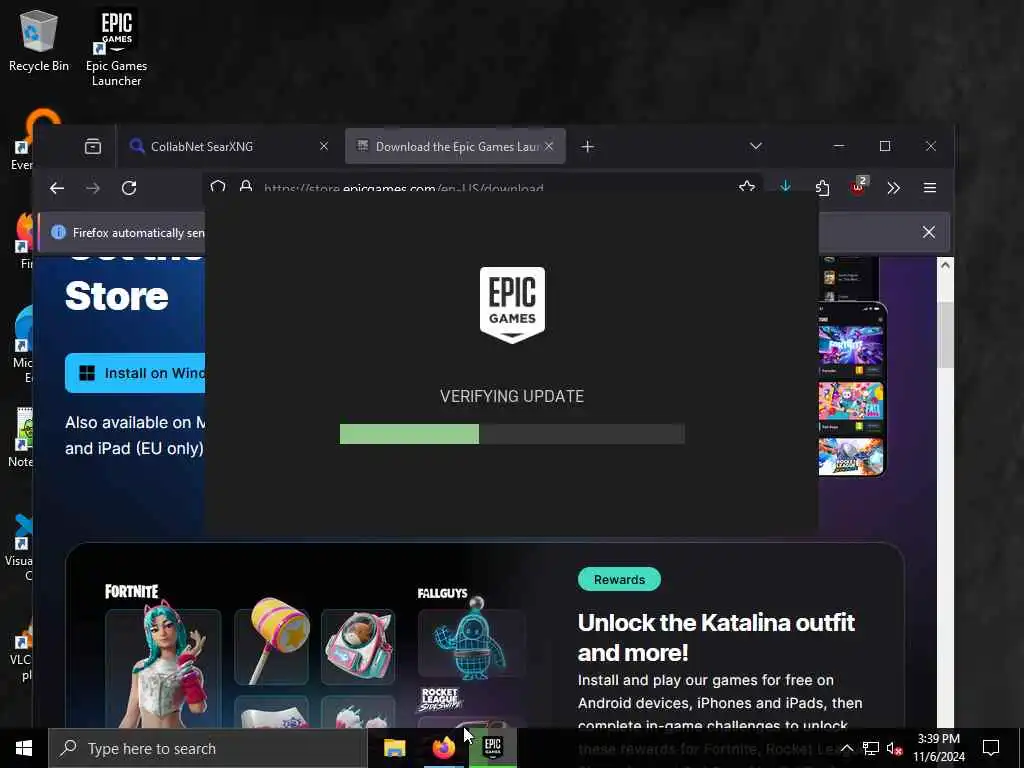The image size is (1024, 768).
Task: Click the notification bar info icon
Action: pyautogui.click(x=58, y=232)
